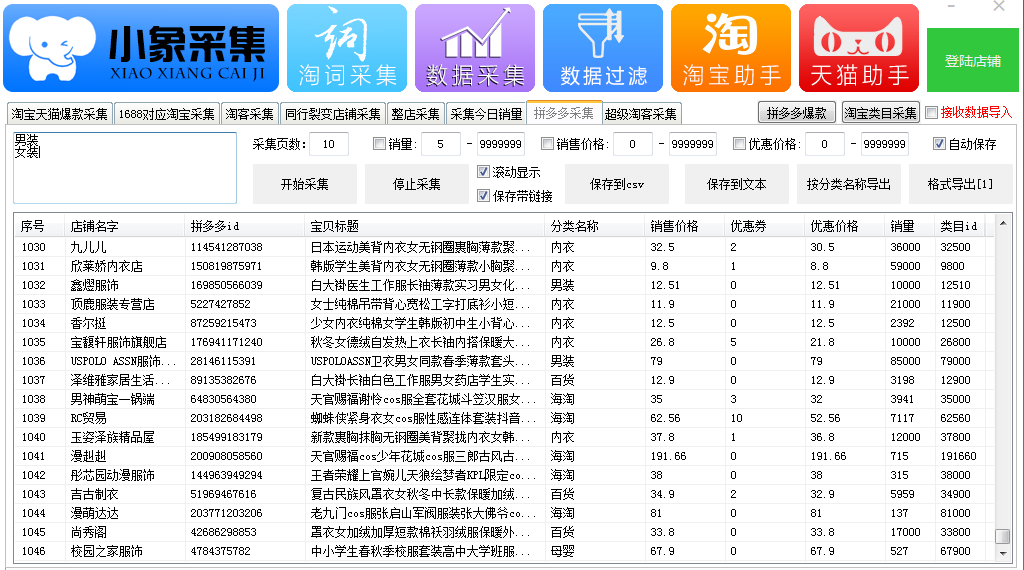
Task: Sort by the 分类名称 column header
Action: click(x=594, y=226)
